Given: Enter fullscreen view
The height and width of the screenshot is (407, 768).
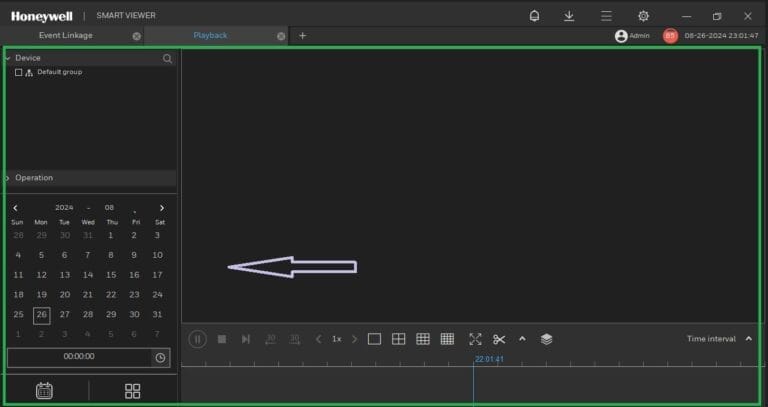Looking at the screenshot, I should click(x=475, y=339).
